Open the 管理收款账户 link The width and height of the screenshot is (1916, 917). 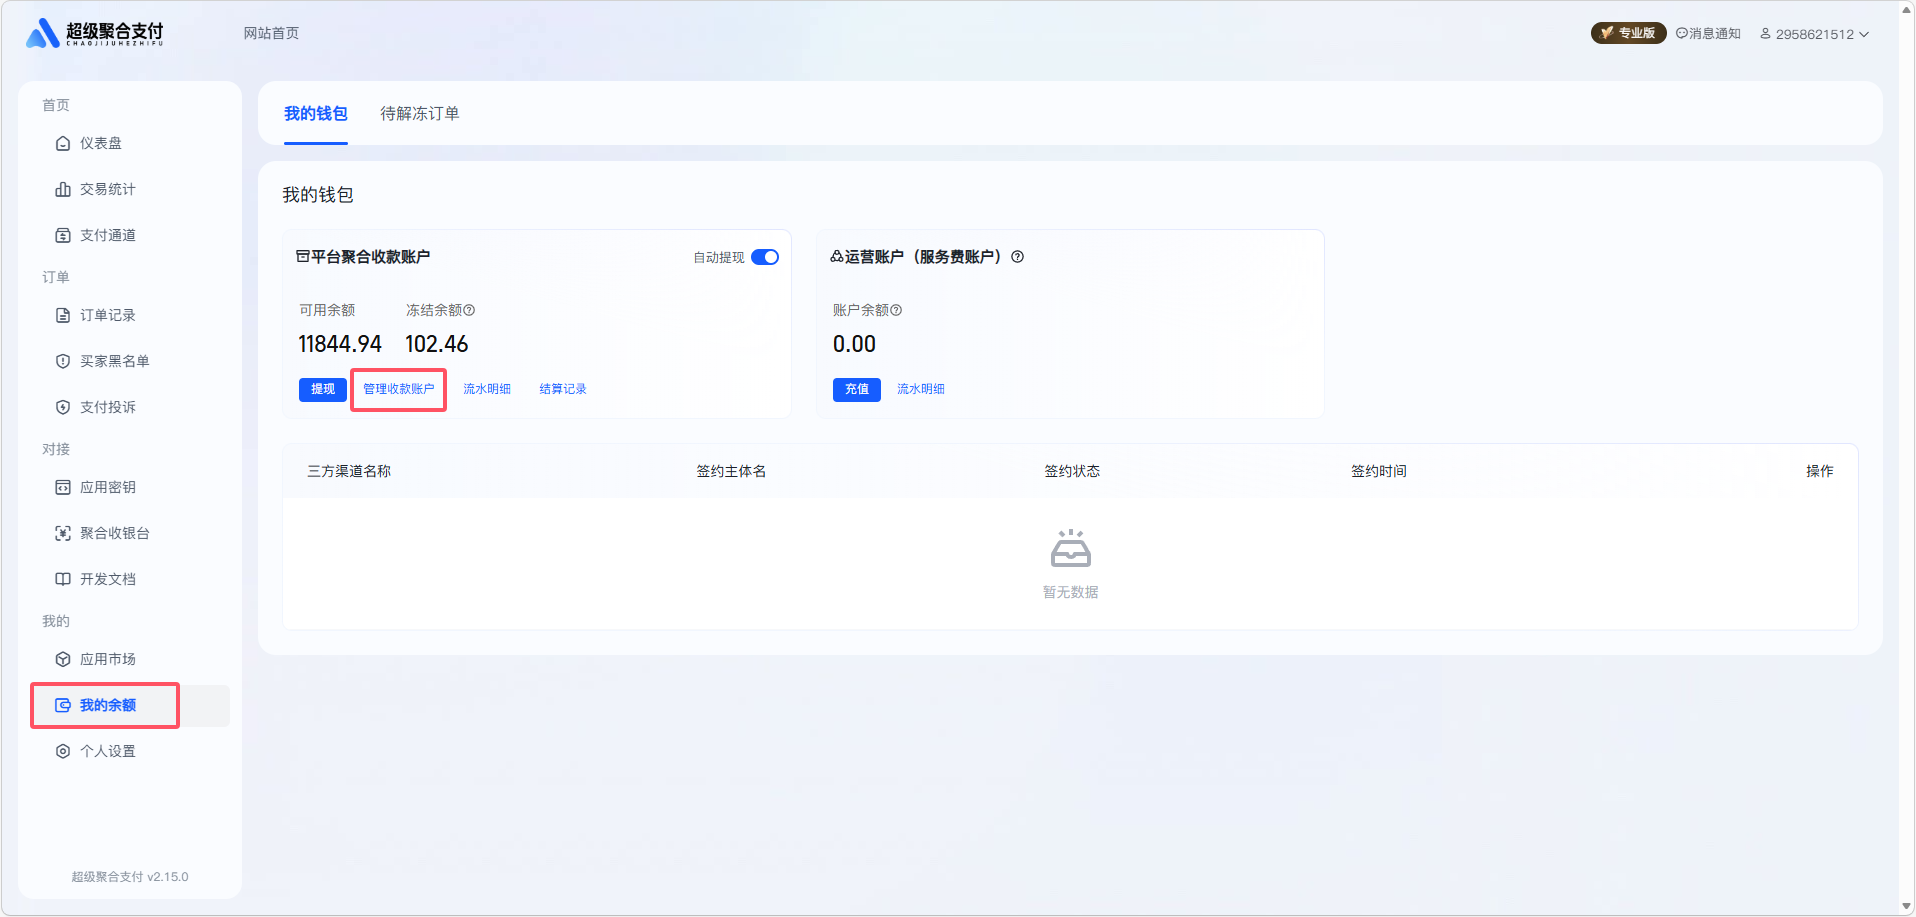tap(398, 389)
